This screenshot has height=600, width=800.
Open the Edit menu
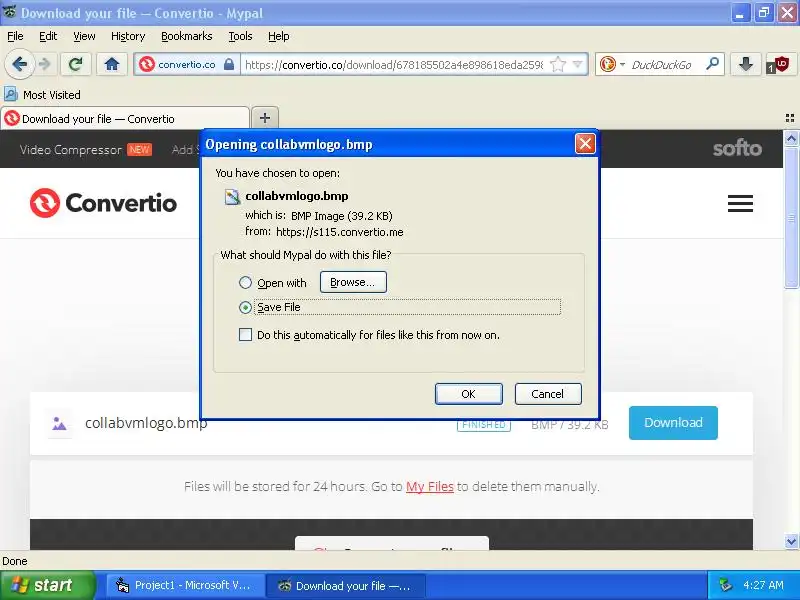point(48,36)
